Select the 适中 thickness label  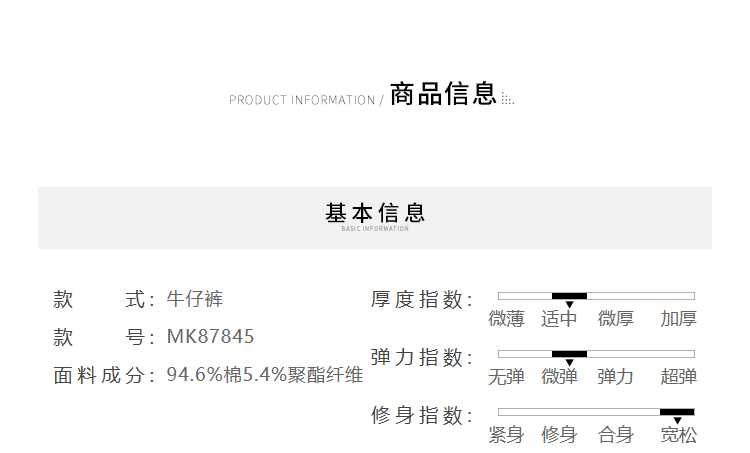(559, 319)
